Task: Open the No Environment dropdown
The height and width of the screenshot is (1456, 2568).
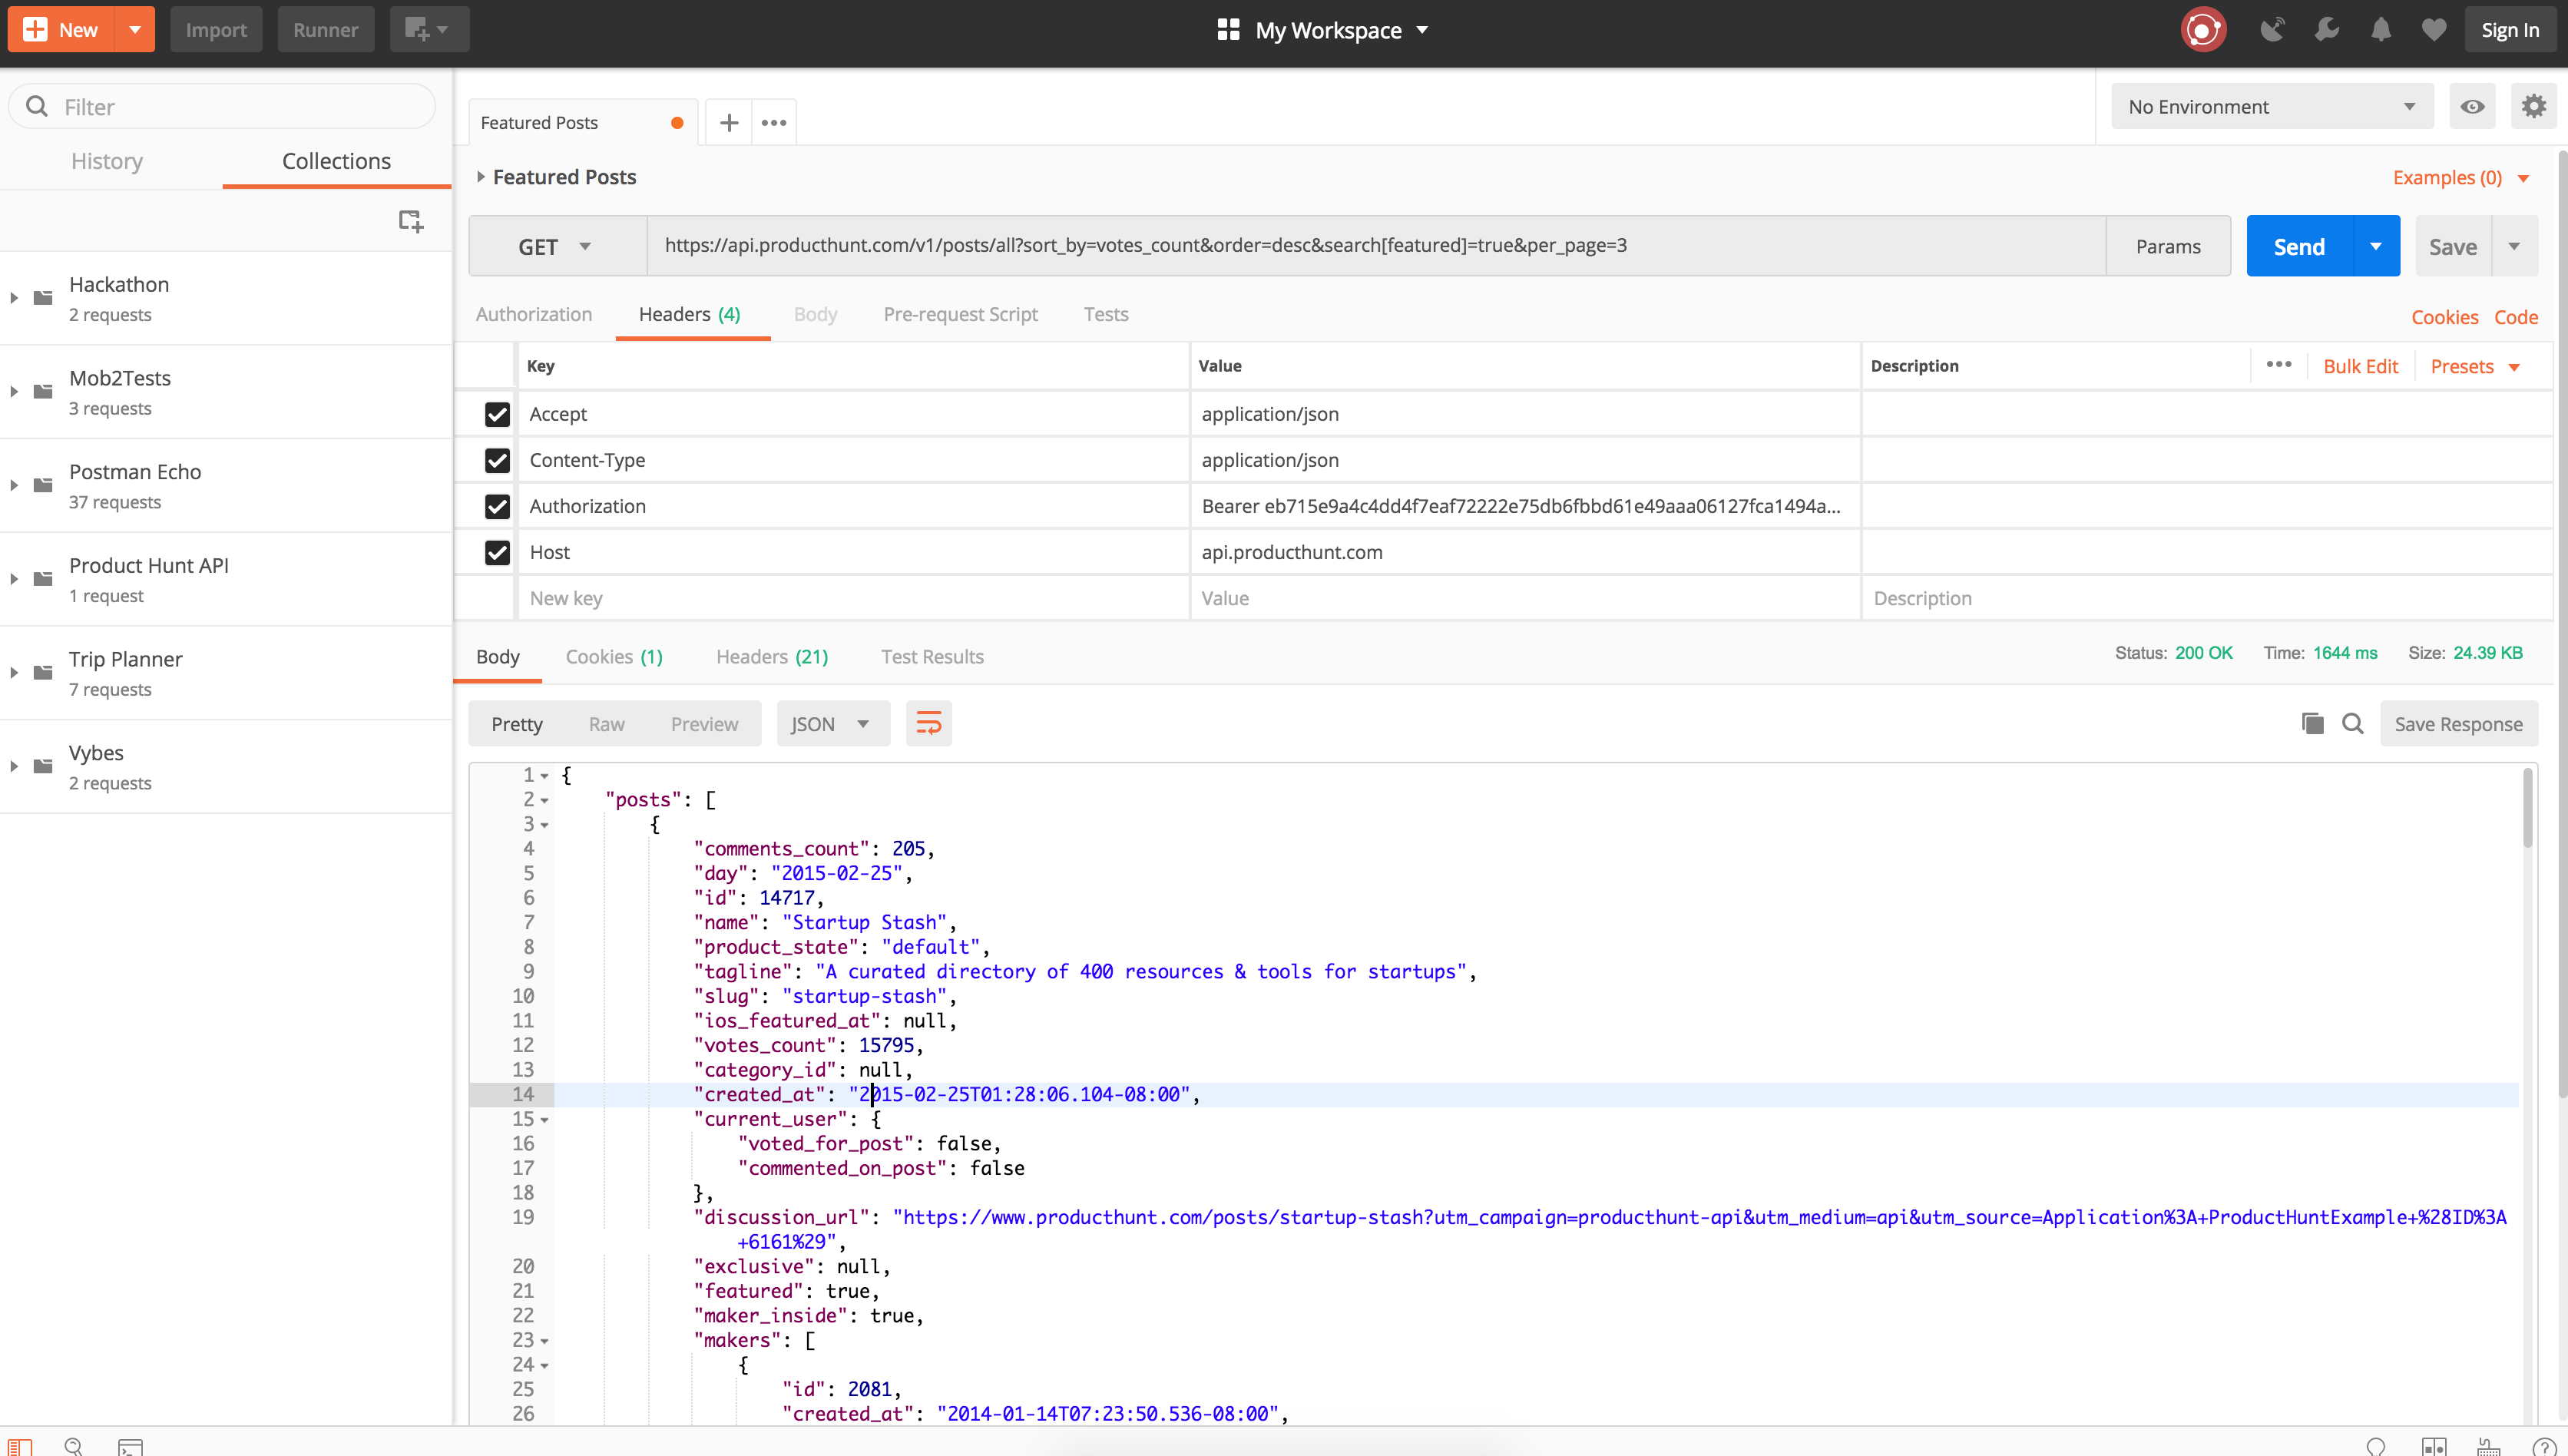Action: [x=2271, y=107]
